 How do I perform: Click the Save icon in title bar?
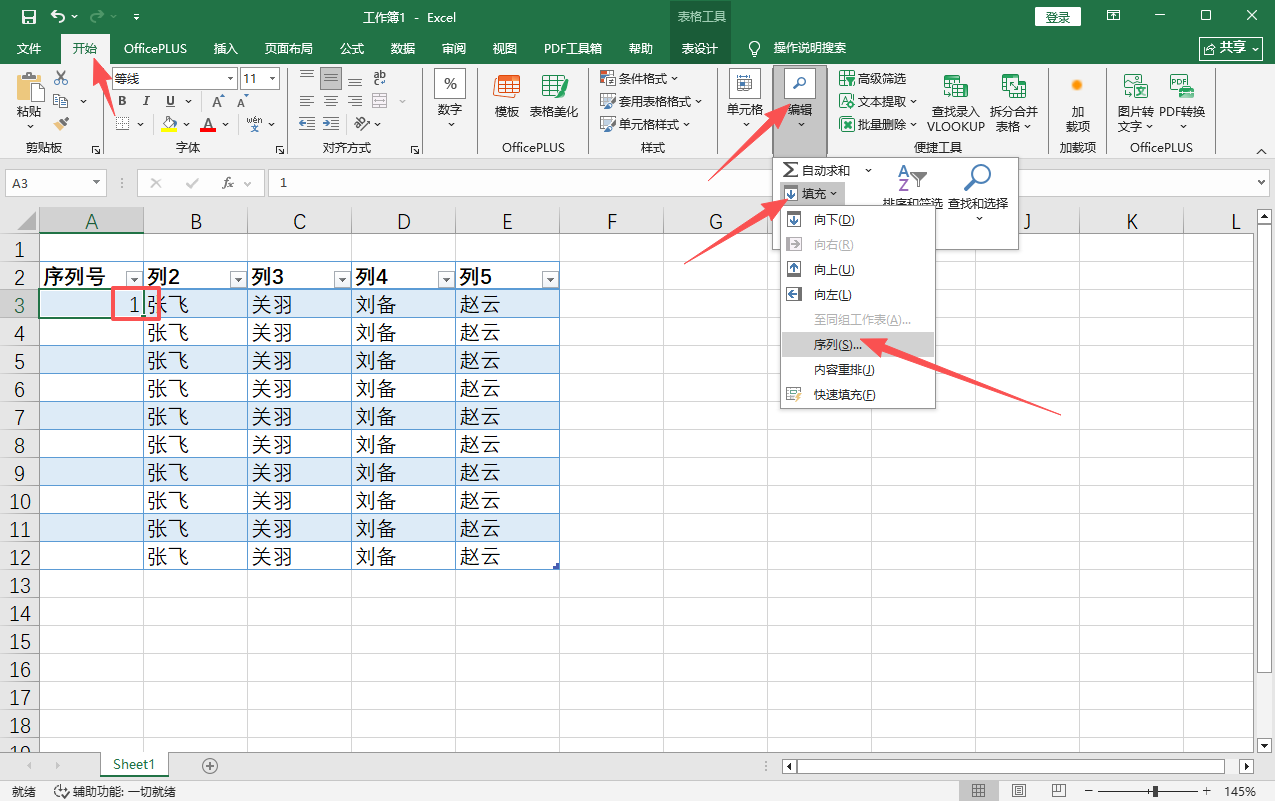pos(28,17)
